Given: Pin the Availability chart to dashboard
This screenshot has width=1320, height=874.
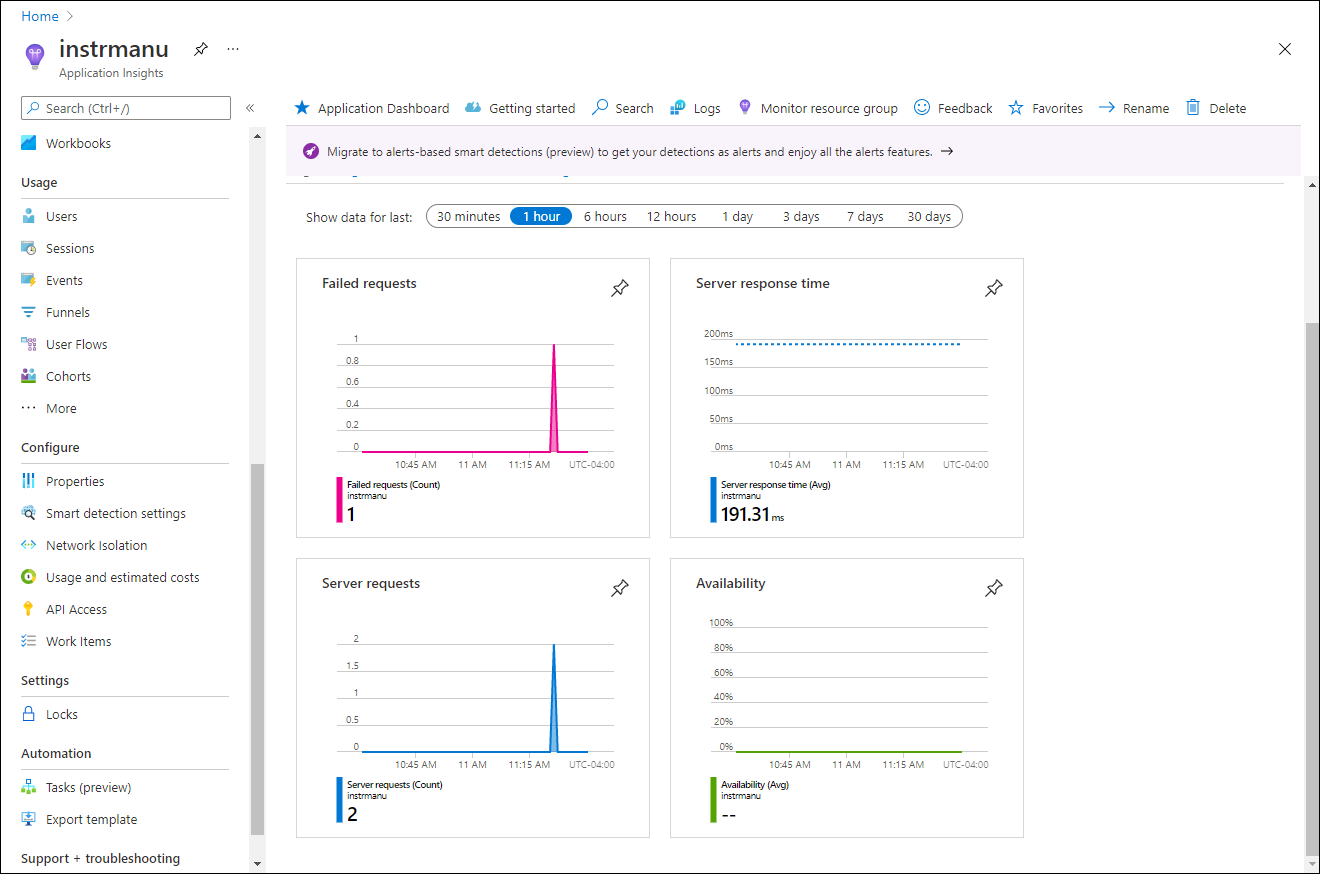Looking at the screenshot, I should point(994,588).
